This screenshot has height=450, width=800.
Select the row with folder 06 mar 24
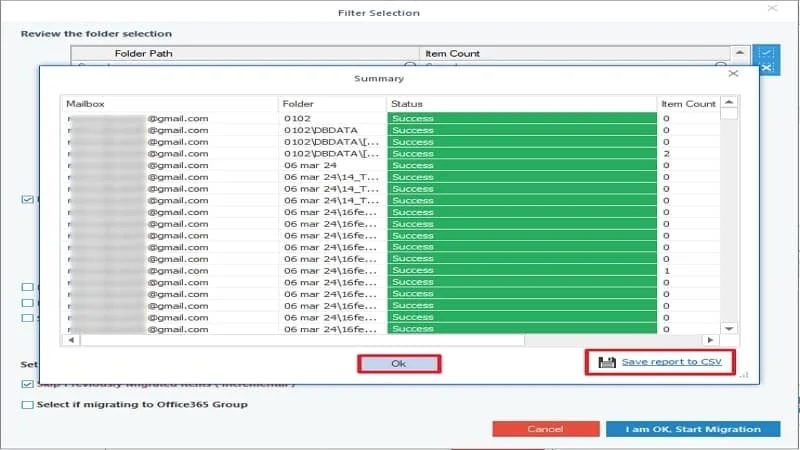[x=391, y=165]
